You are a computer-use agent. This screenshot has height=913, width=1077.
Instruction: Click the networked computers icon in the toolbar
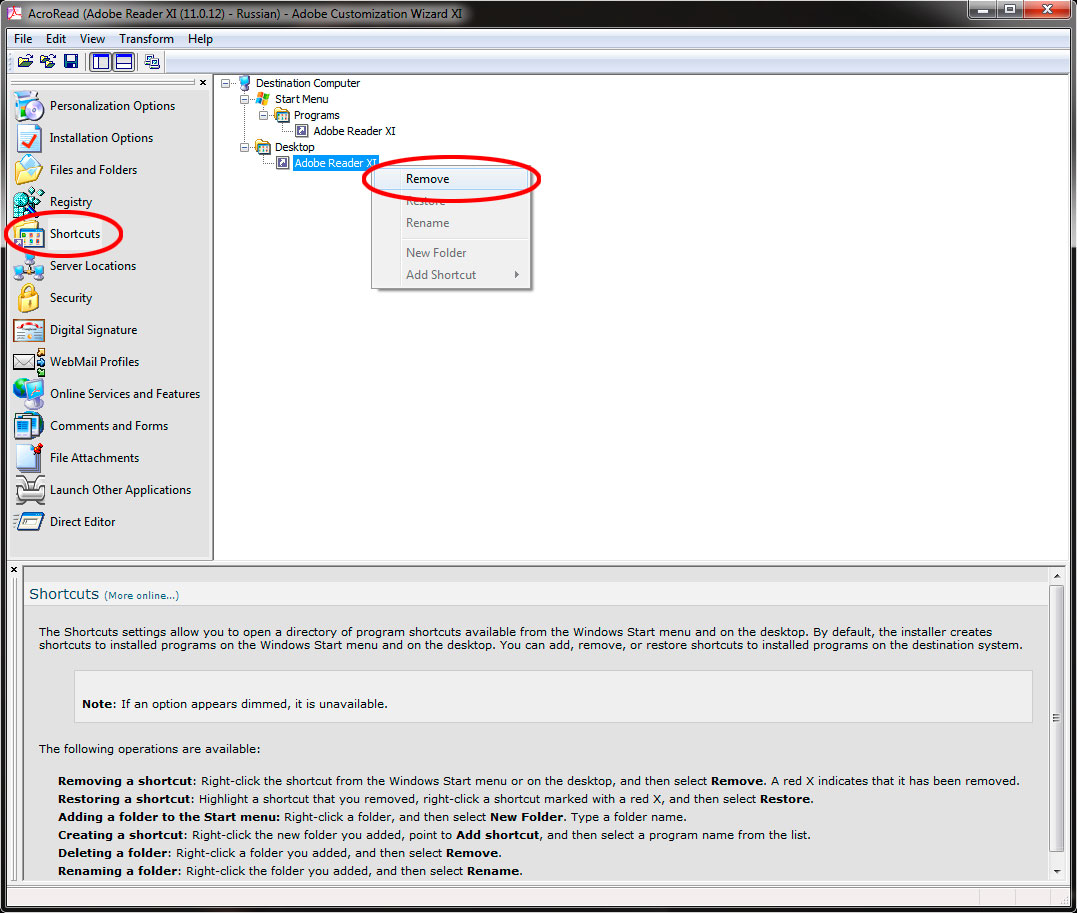152,62
